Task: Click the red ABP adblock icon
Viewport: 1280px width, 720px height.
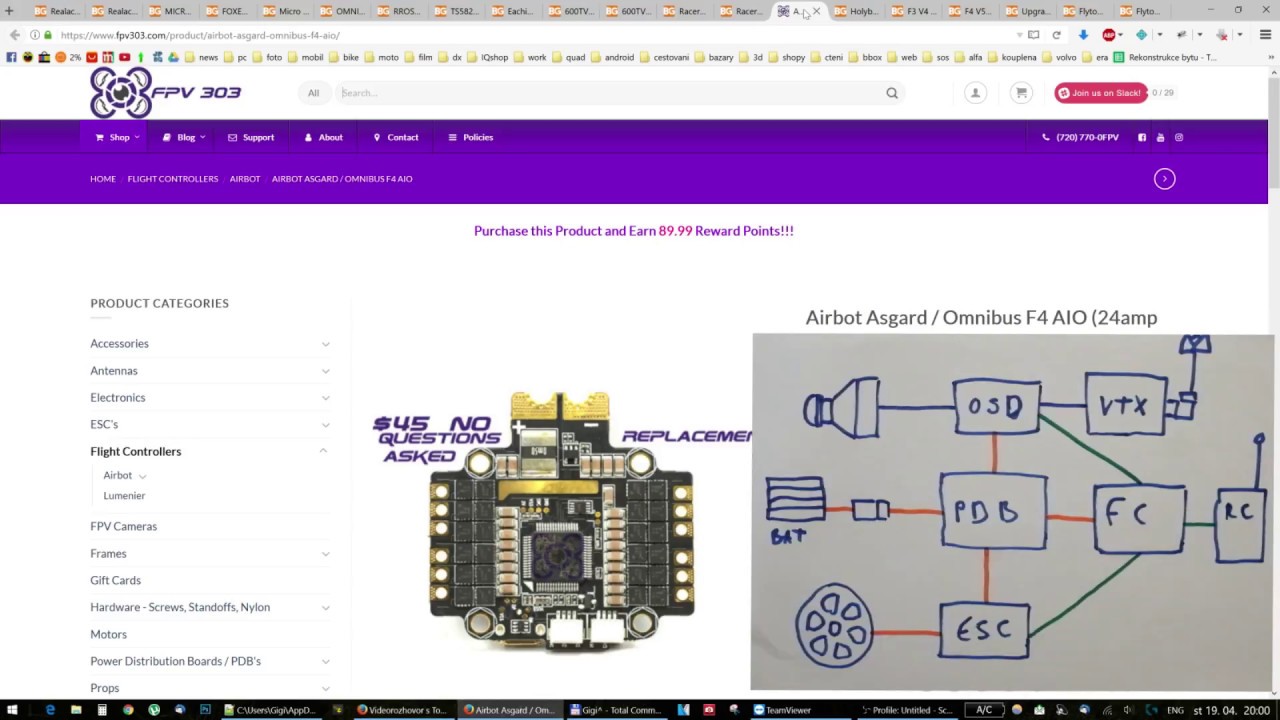Action: 1109,35
